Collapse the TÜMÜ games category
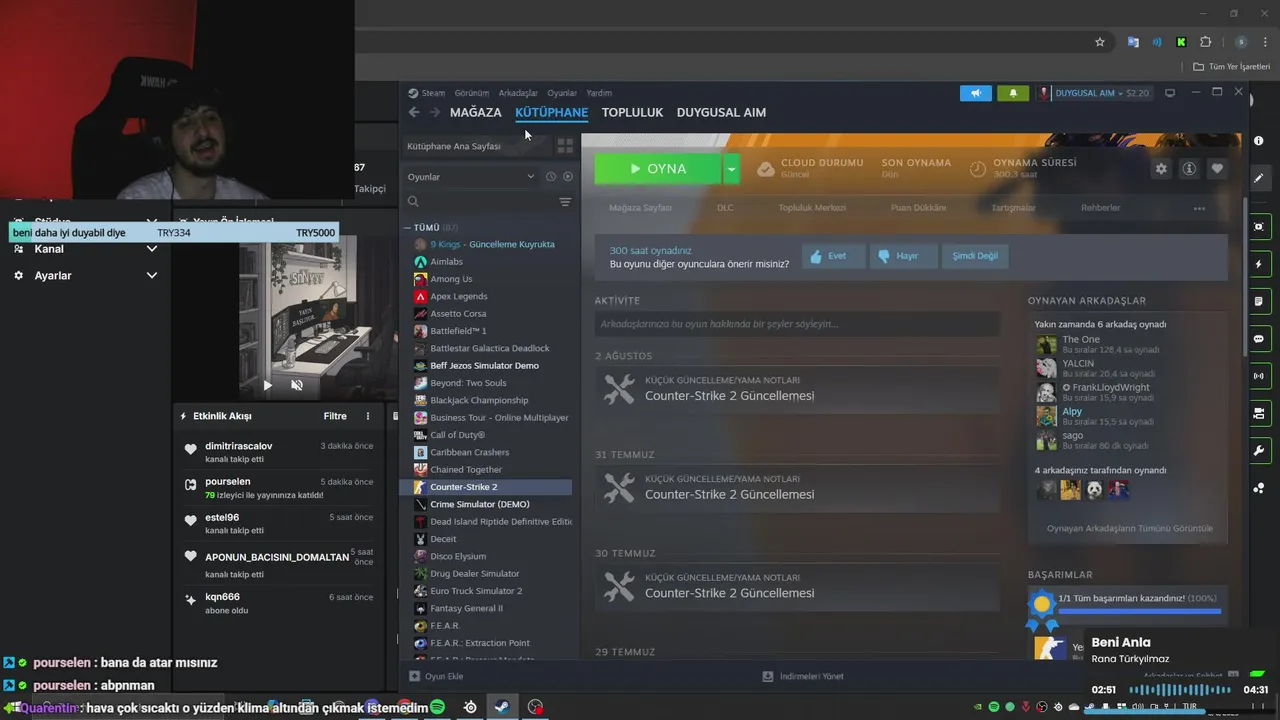The image size is (1280, 720). point(409,228)
